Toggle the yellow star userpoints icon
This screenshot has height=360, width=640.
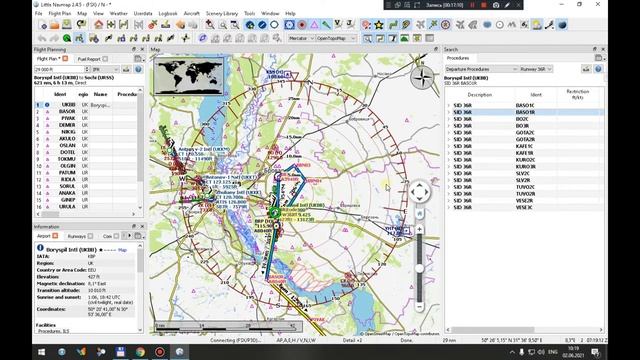click(x=379, y=25)
